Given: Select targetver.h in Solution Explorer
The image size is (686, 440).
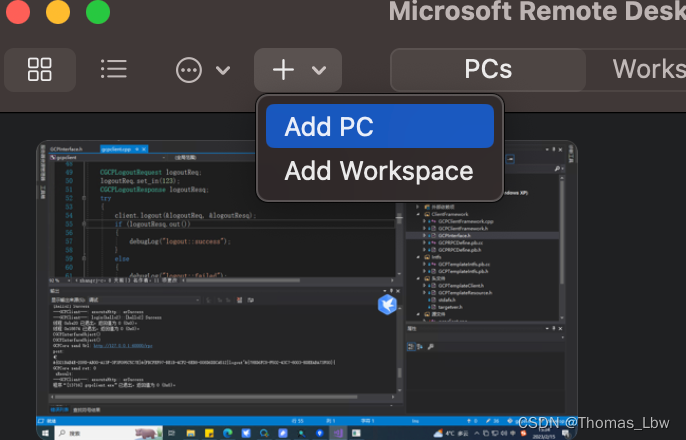Looking at the screenshot, I should tap(450, 307).
